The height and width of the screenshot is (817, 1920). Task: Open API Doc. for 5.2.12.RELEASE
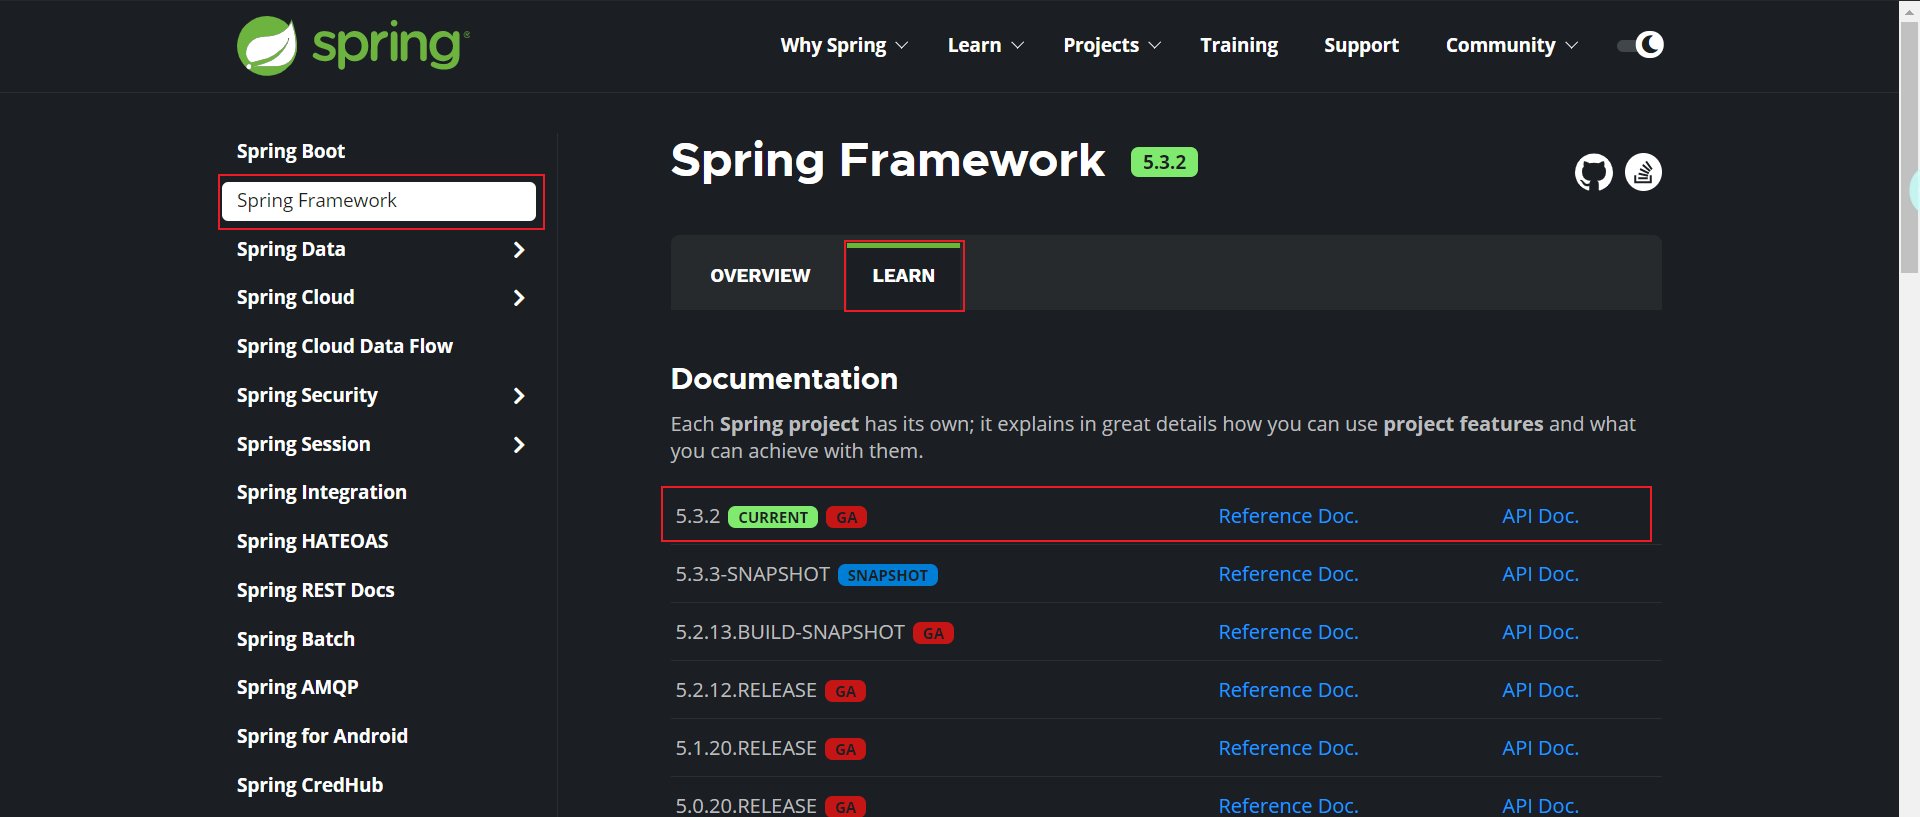pyautogui.click(x=1540, y=690)
